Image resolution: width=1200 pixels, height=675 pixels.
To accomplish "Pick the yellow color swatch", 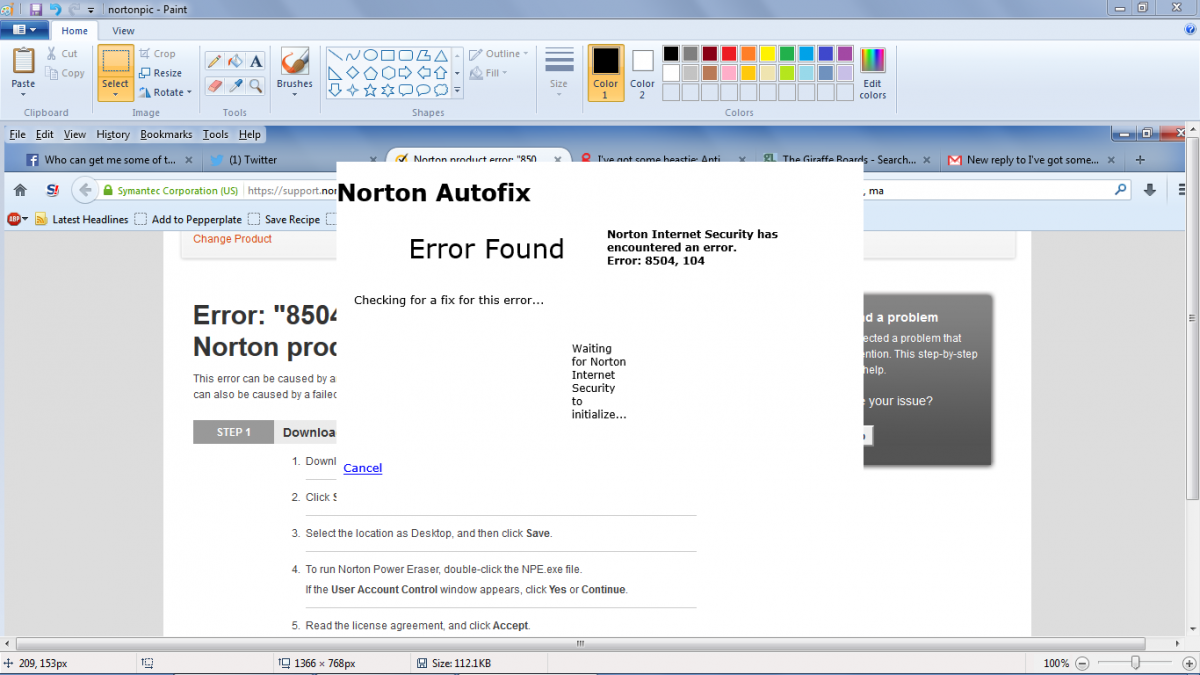I will tap(767, 54).
